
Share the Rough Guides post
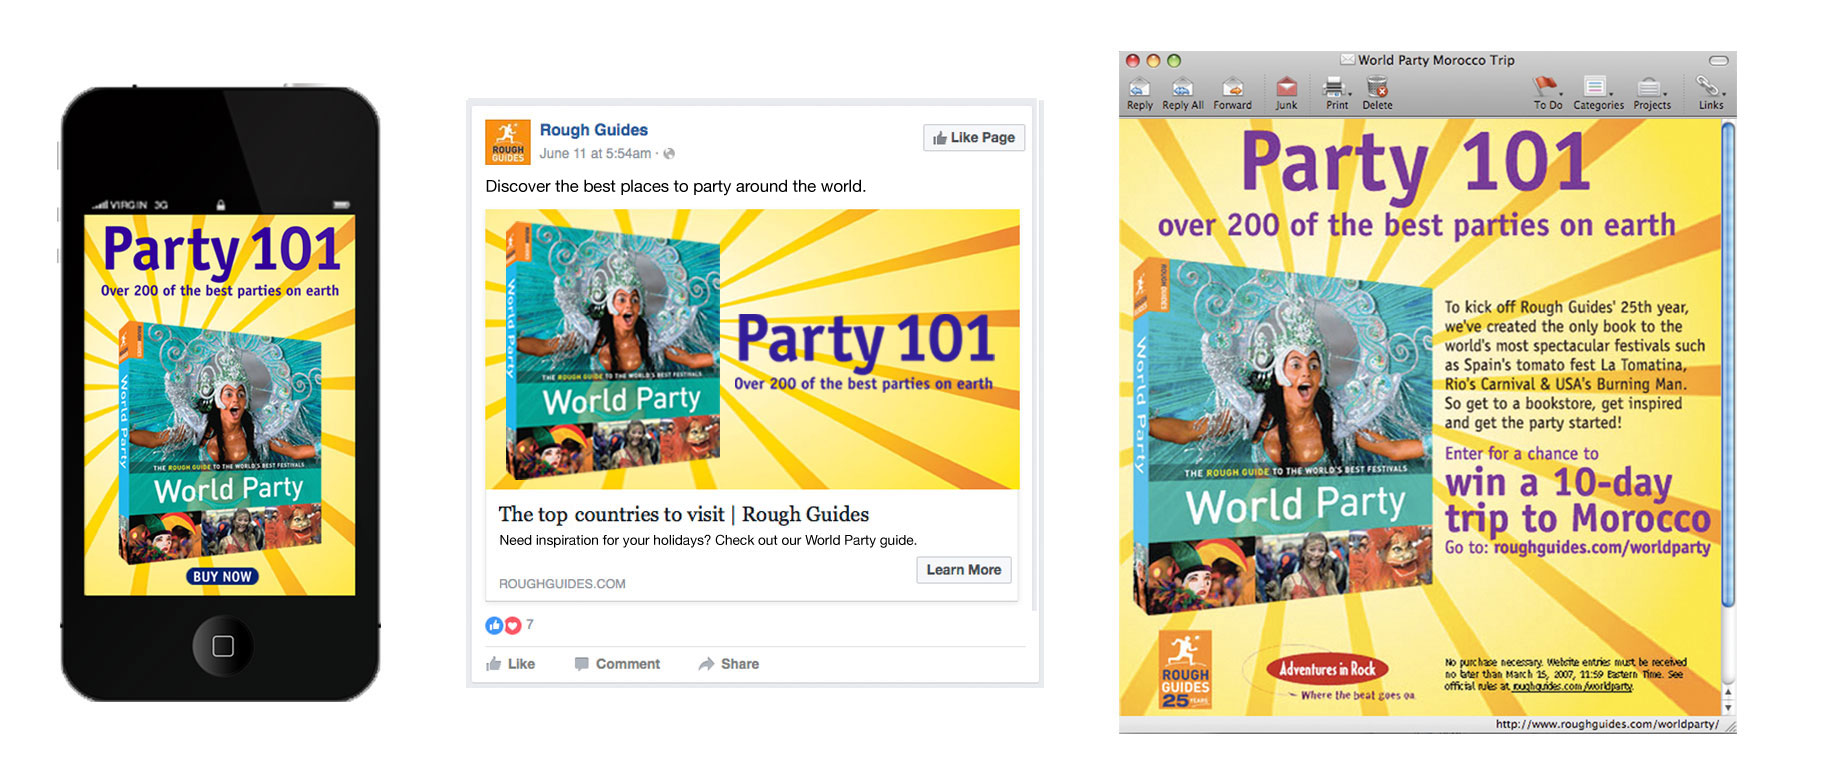point(729,664)
